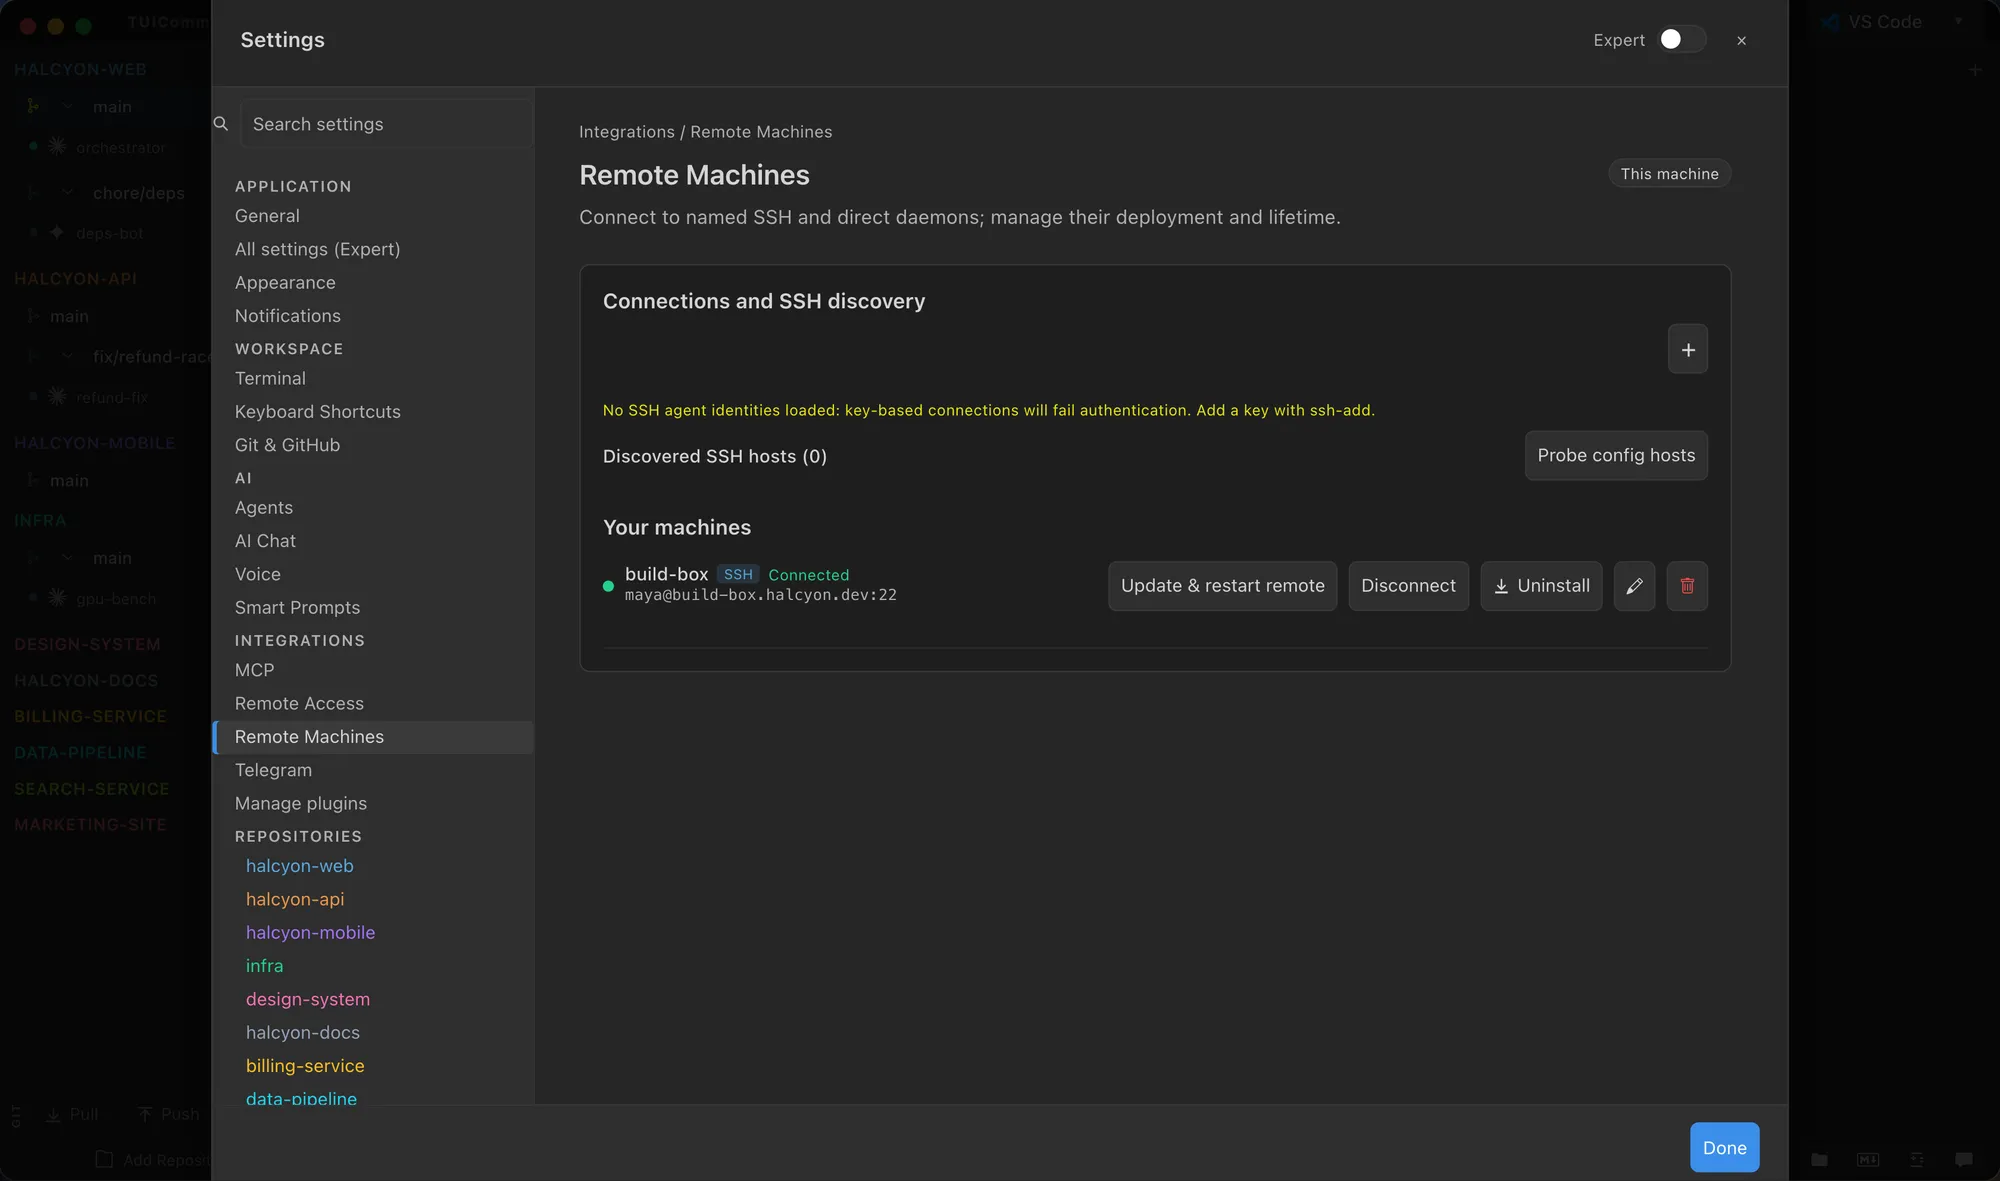Click Probe config hosts button
Viewport: 2000px width, 1181px height.
1616,455
